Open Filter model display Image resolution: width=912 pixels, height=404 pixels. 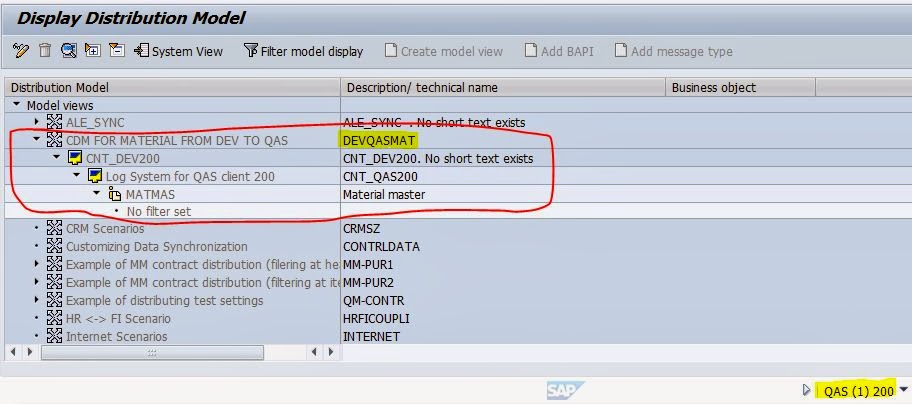click(303, 51)
